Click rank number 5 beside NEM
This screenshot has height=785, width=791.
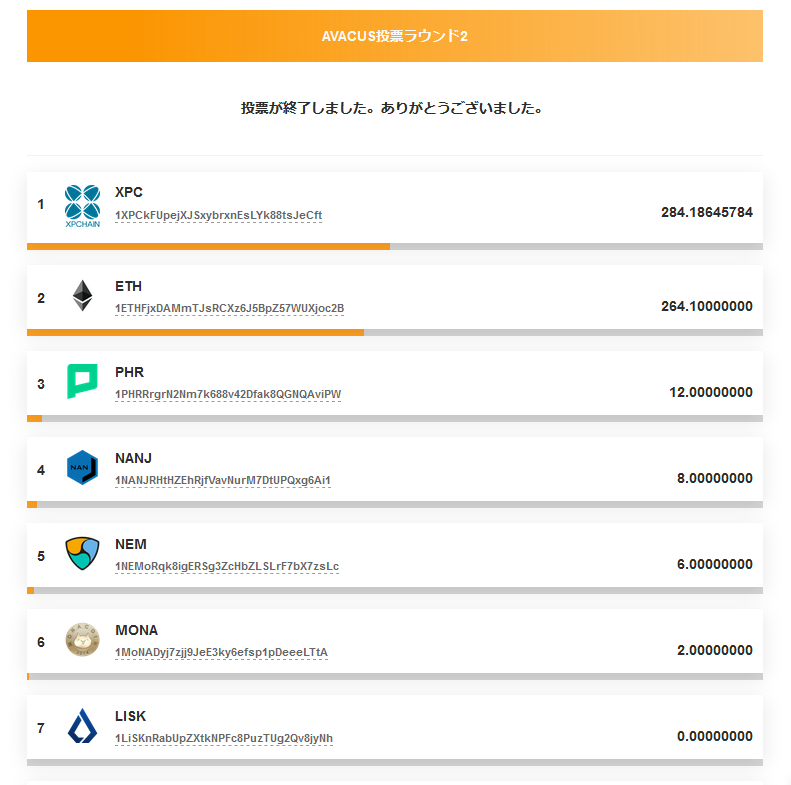click(x=41, y=556)
